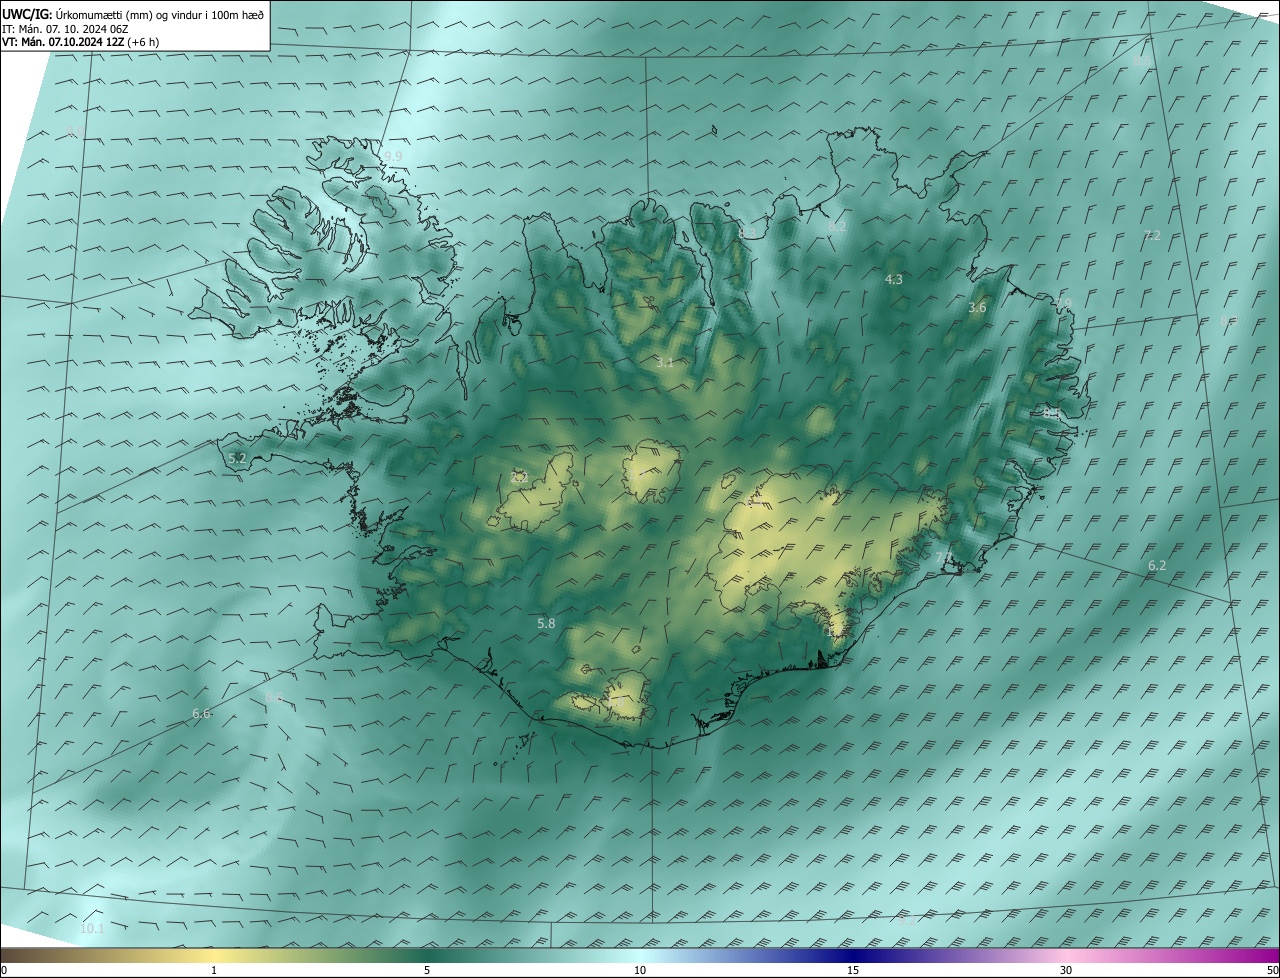
Task: Click the map value label 6.6
Action: tap(201, 713)
